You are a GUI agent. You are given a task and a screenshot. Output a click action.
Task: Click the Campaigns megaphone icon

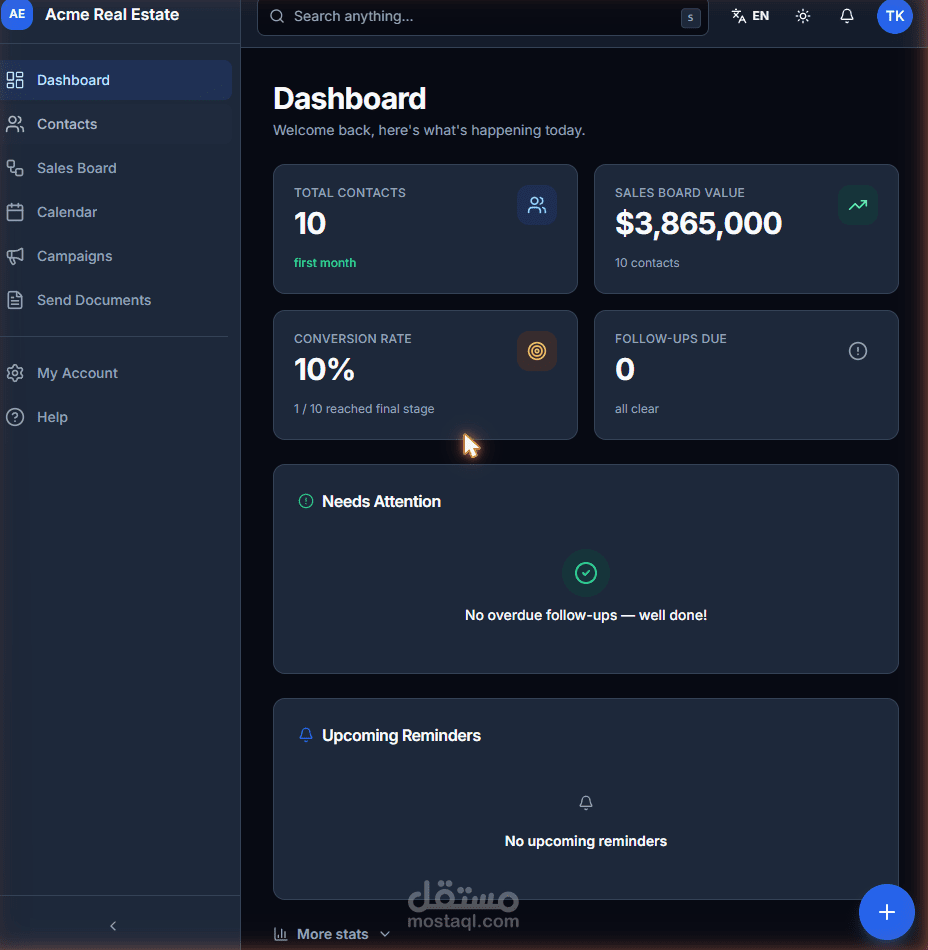pyautogui.click(x=15, y=256)
